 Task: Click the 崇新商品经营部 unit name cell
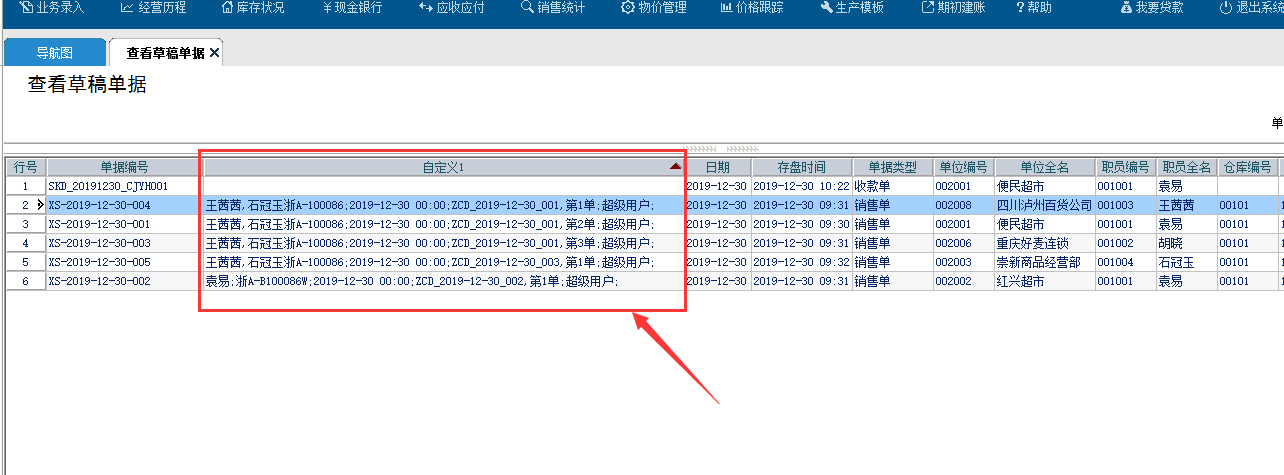[1045, 262]
